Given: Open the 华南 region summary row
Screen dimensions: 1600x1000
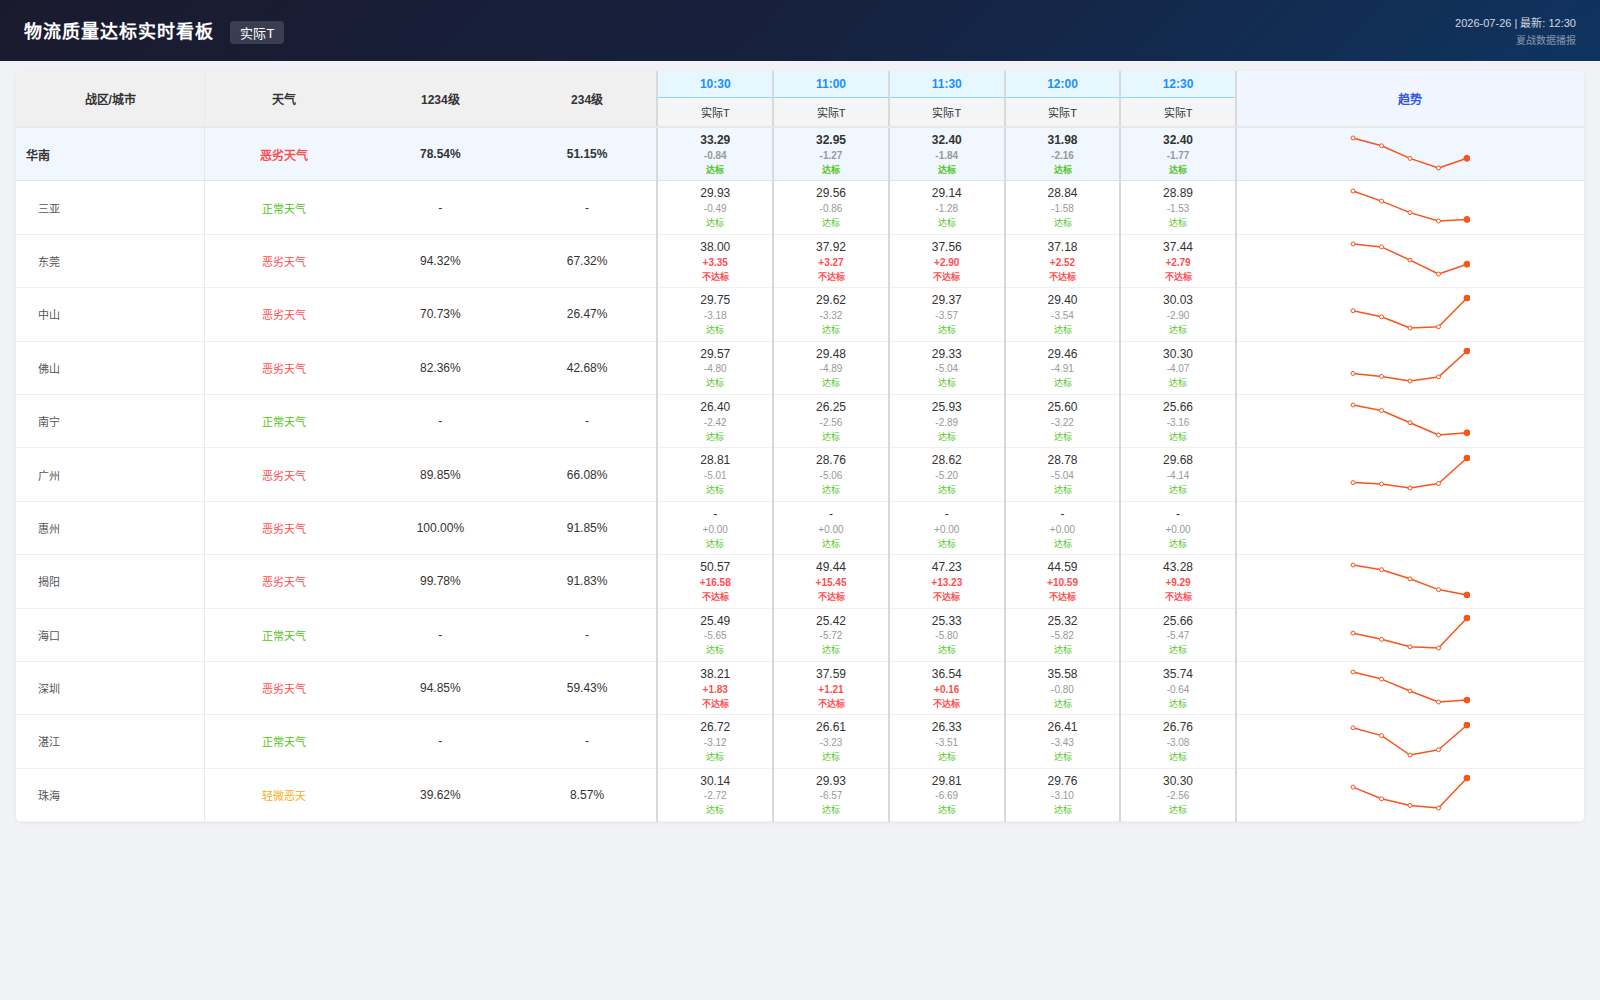Looking at the screenshot, I should [800, 154].
